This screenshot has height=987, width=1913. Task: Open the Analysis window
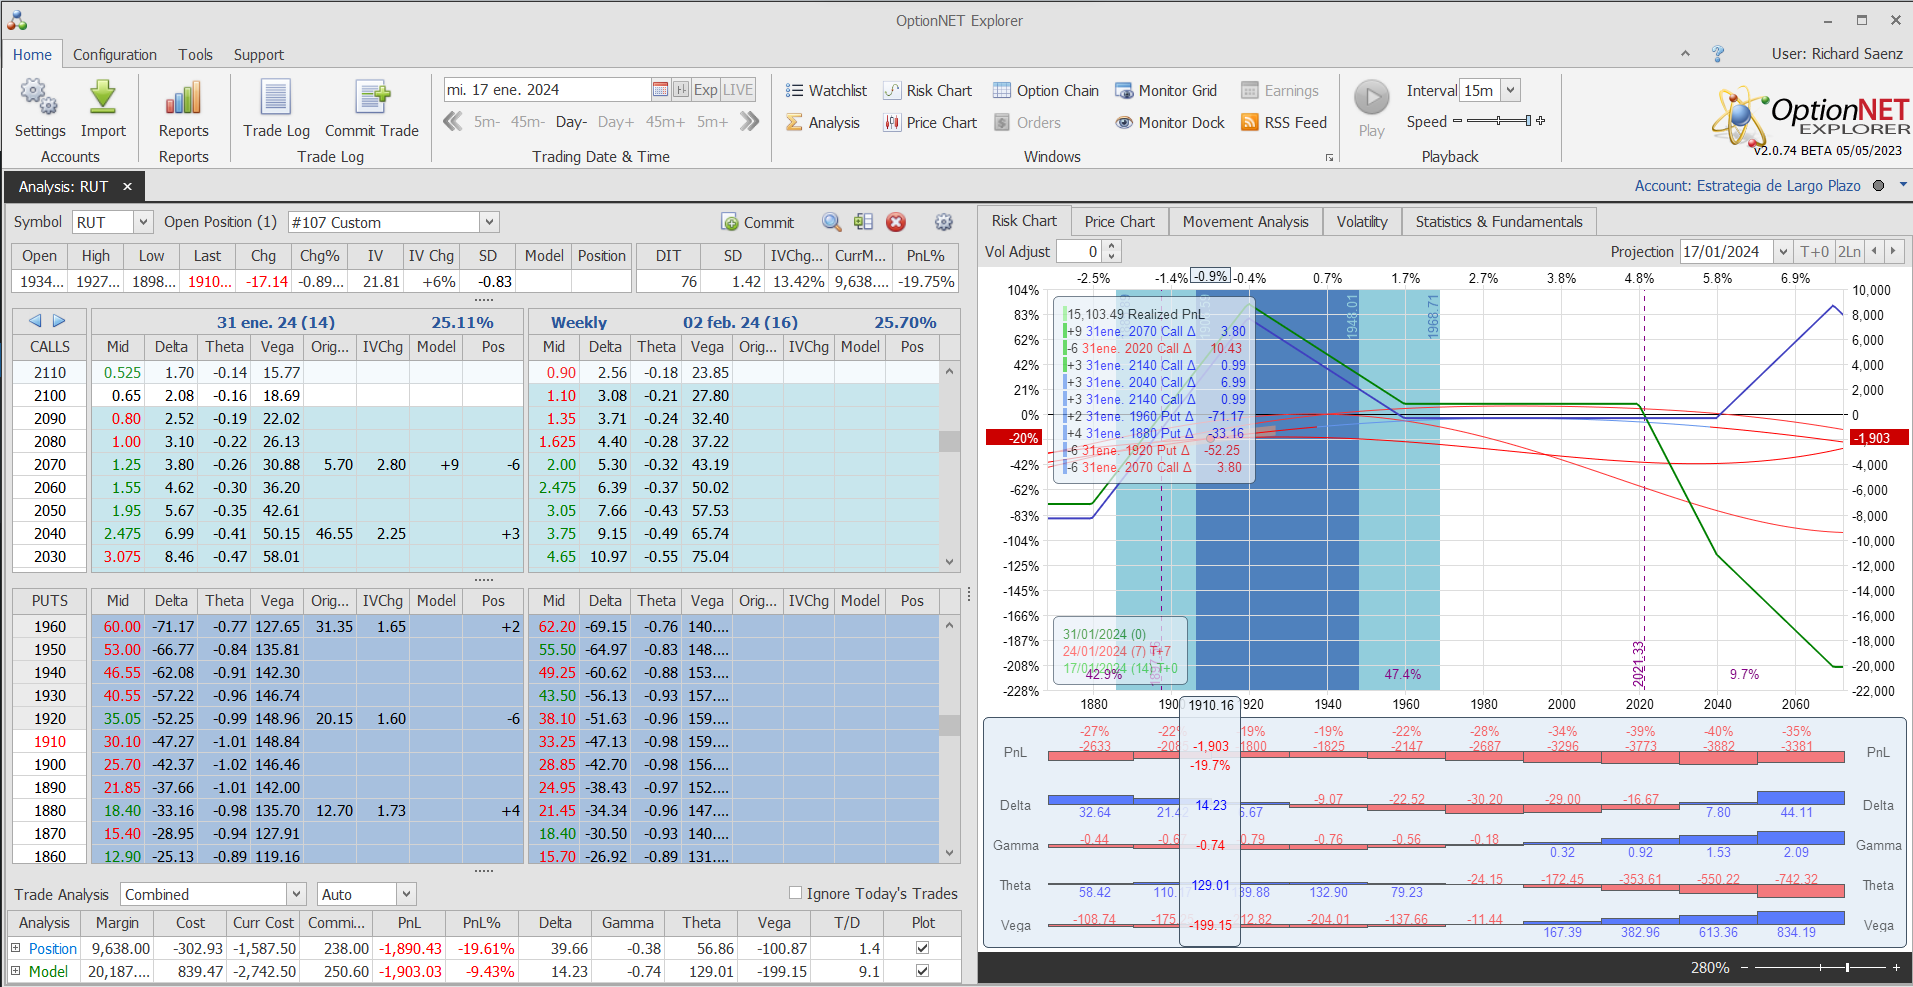(x=823, y=123)
